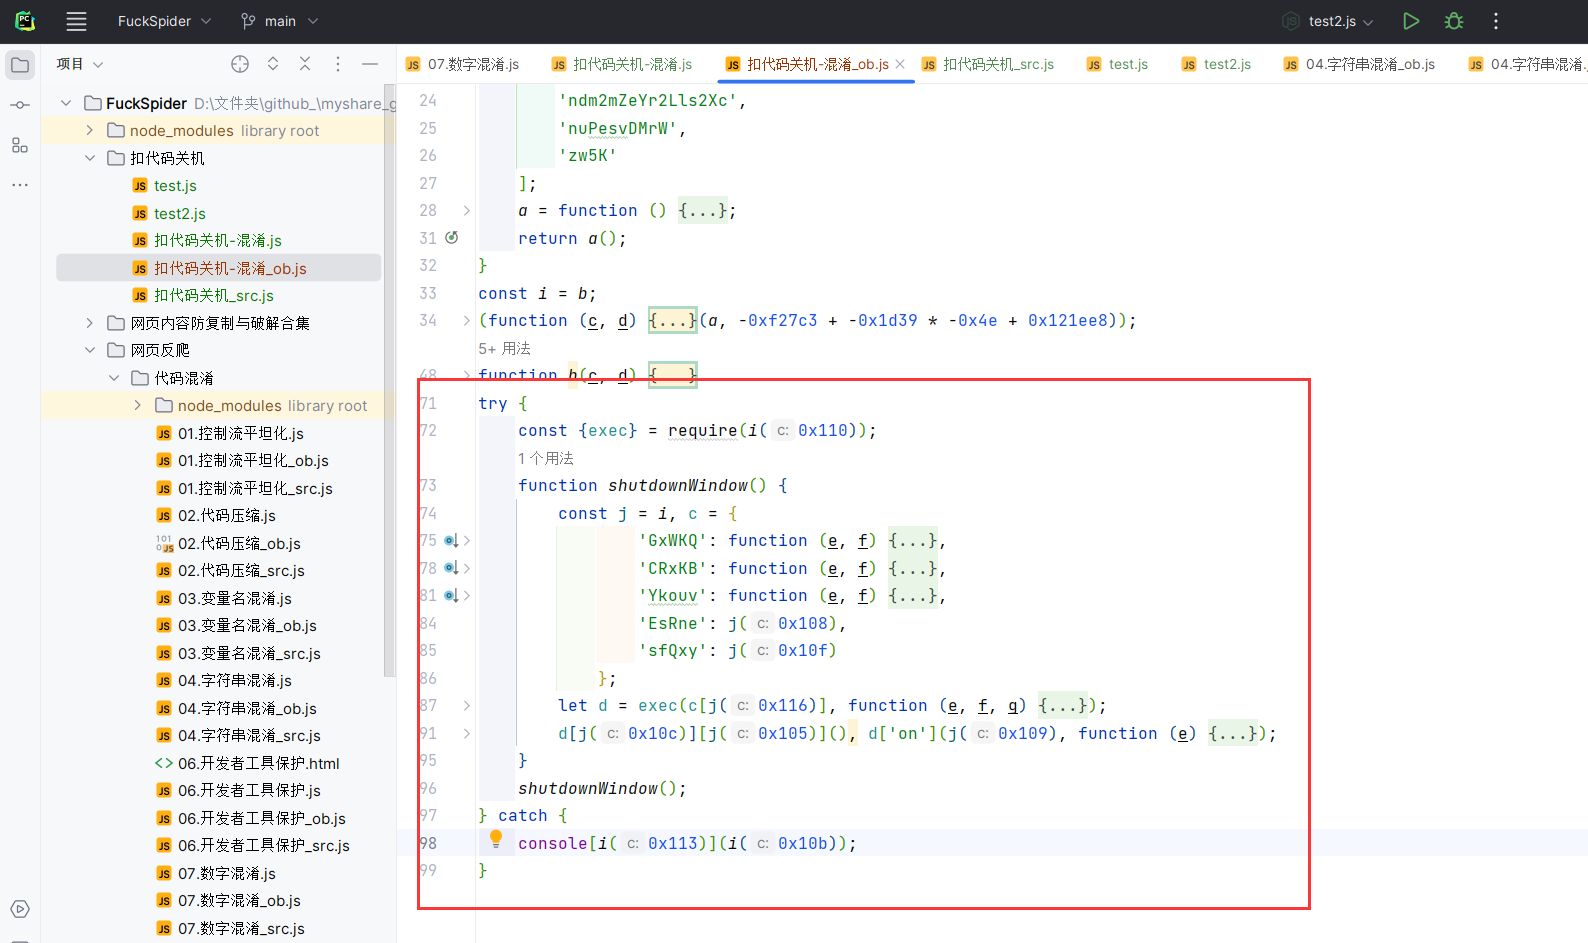Open the main branch dropdown
1588x943 pixels.
279,21
